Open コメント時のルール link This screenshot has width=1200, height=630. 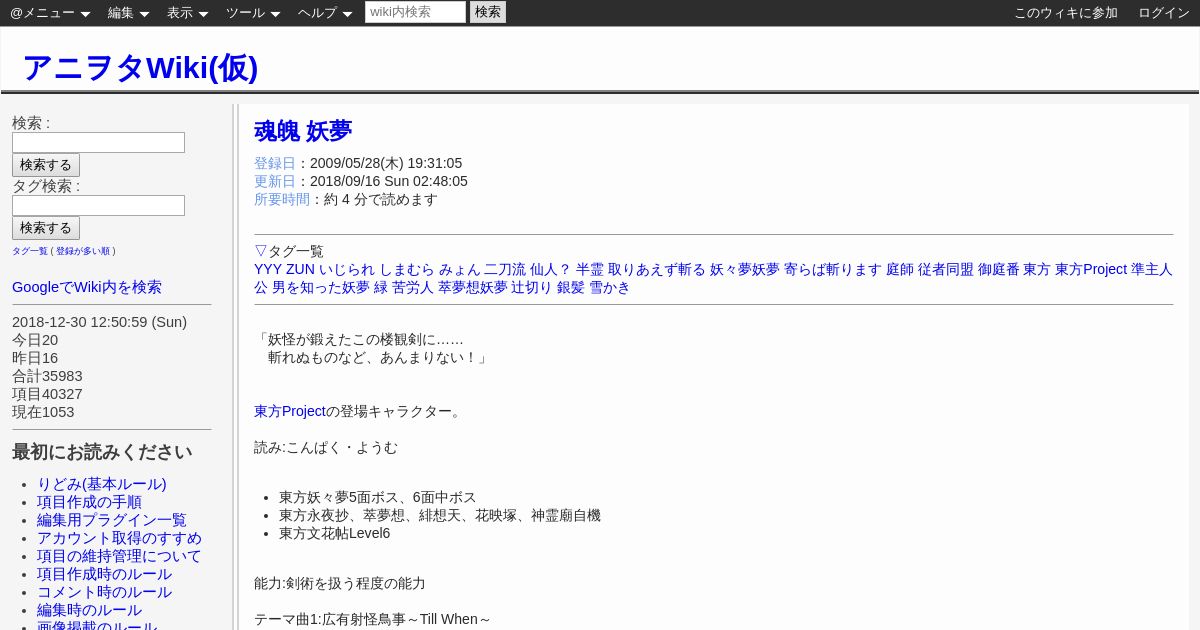(x=104, y=592)
